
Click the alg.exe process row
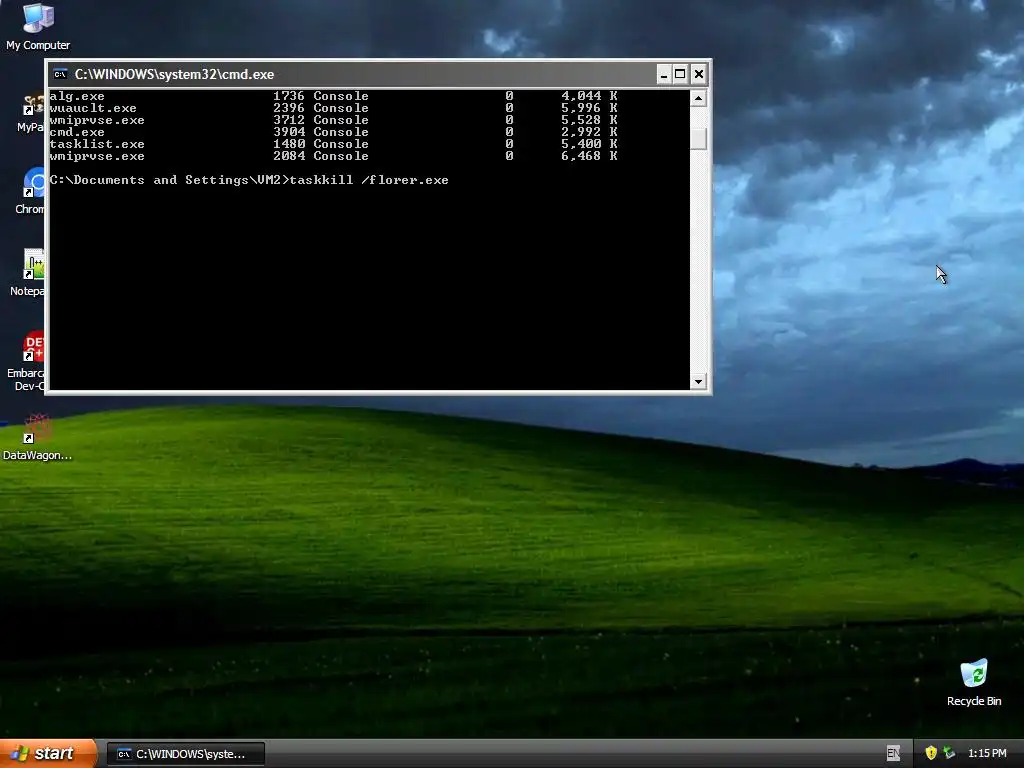click(333, 96)
